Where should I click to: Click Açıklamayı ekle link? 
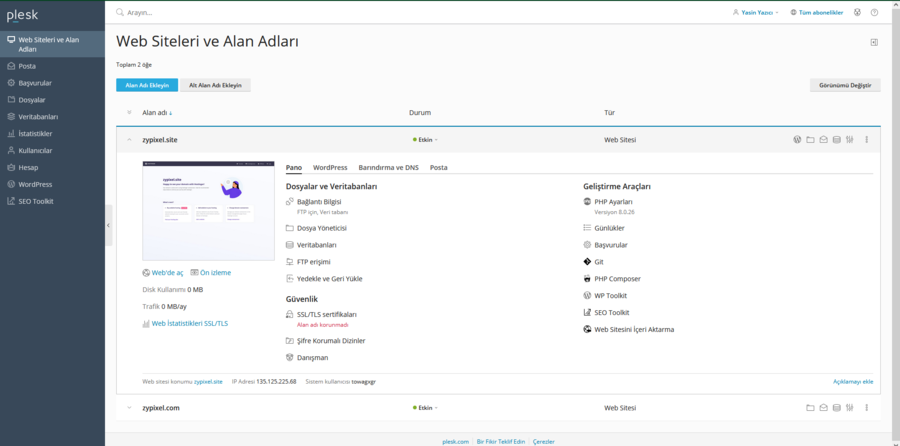[x=853, y=381]
